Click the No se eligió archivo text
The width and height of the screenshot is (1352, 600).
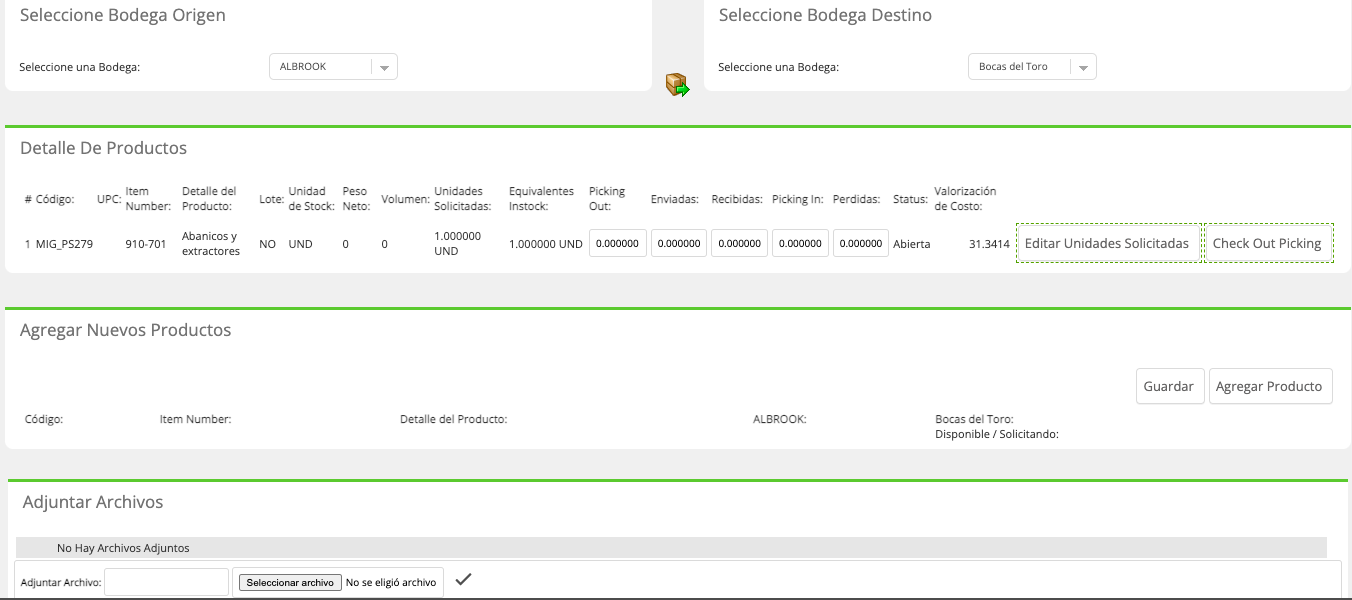click(x=391, y=582)
